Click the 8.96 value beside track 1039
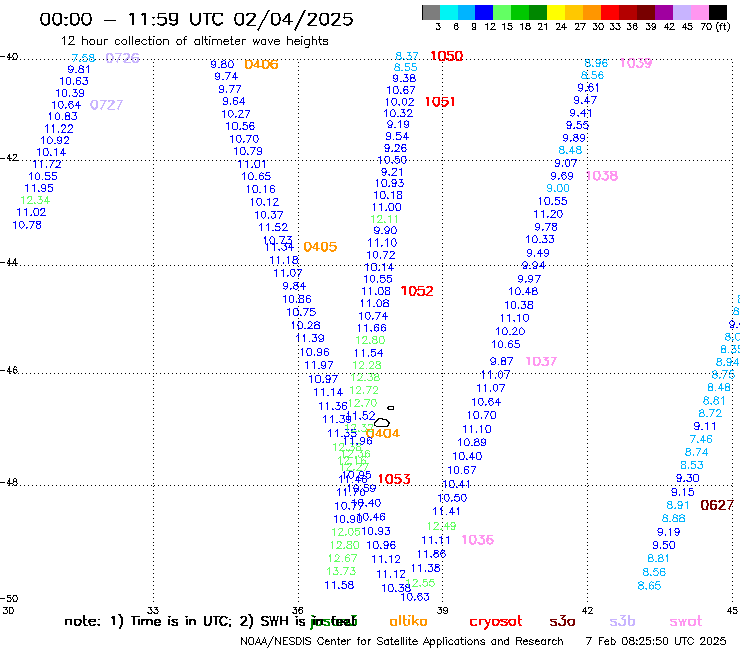Viewport: 740px width, 650px height. [596, 63]
